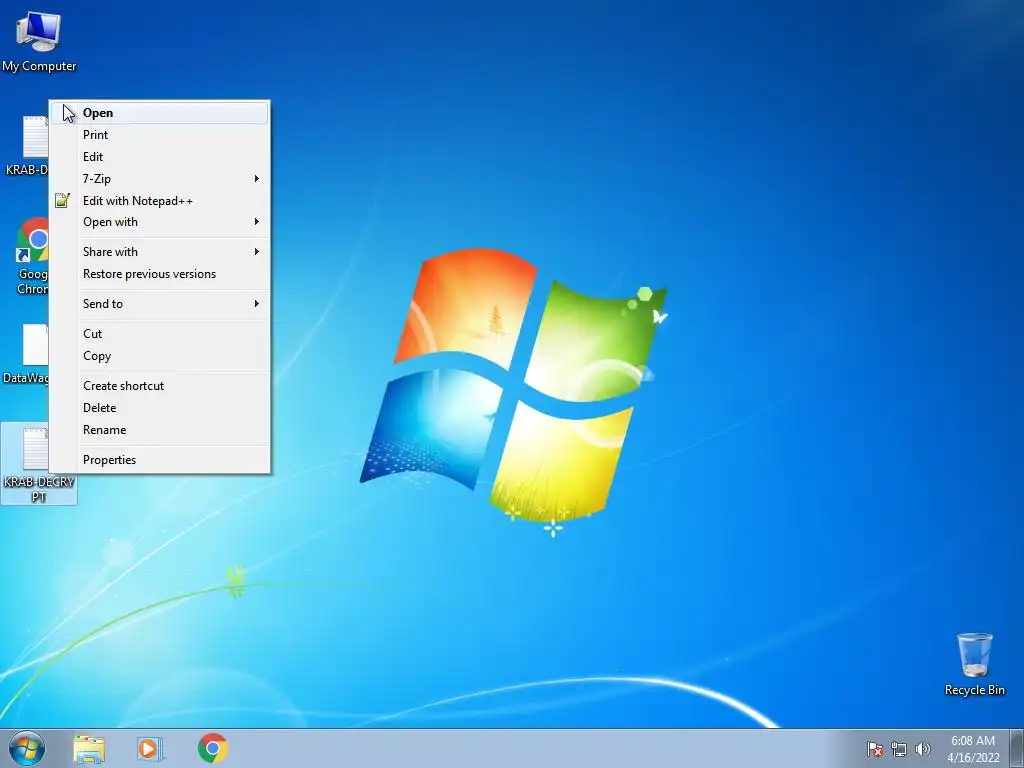Open Properties from the context menu
Screen dimensions: 1024x768
coord(159,460)
